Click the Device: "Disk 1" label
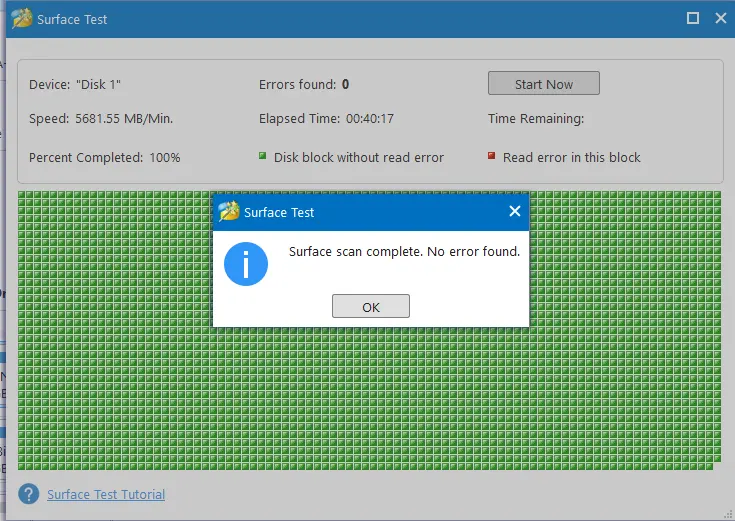The width and height of the screenshot is (735, 521). coord(75,84)
